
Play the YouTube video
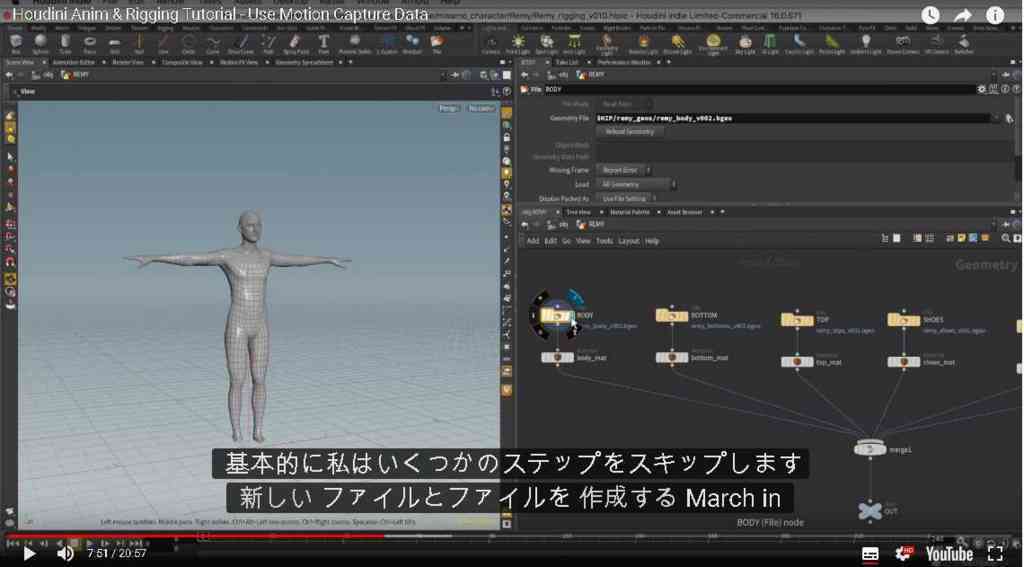click(29, 553)
